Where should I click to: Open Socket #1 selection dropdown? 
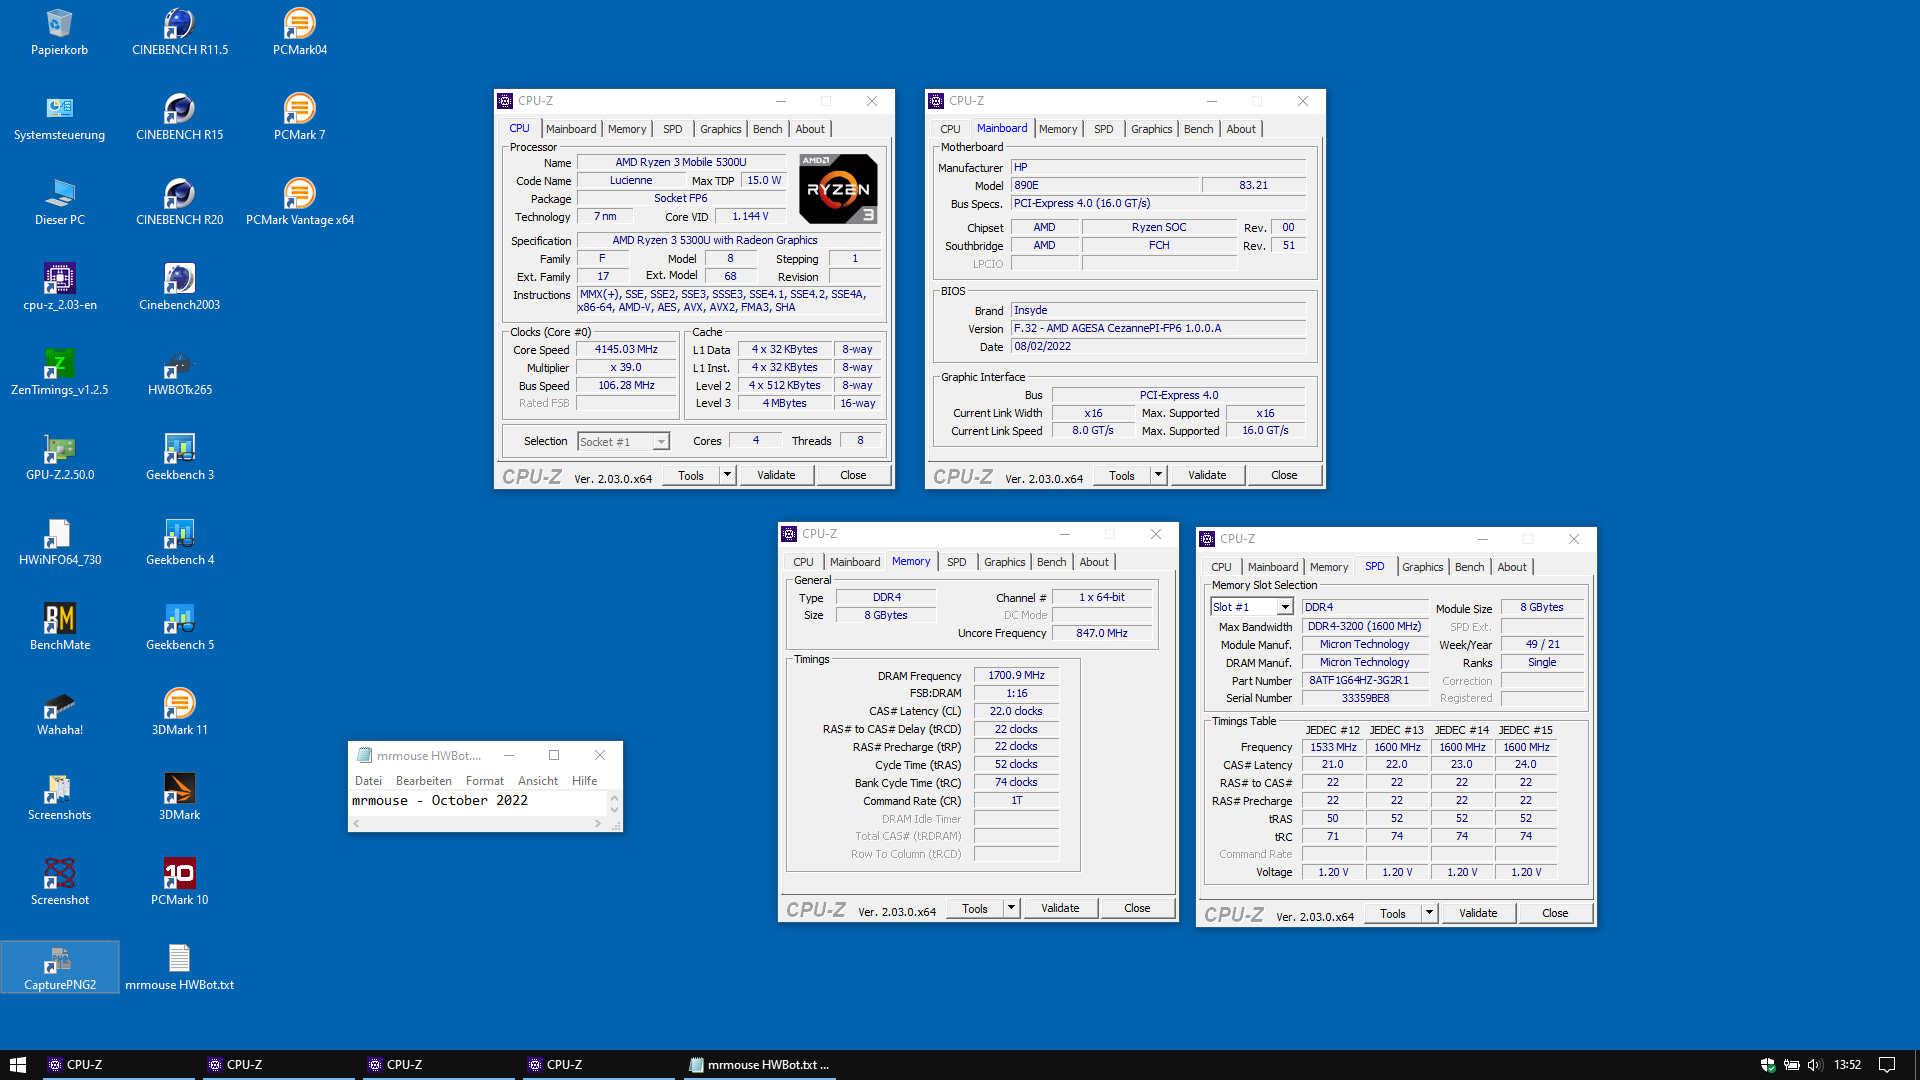[623, 442]
